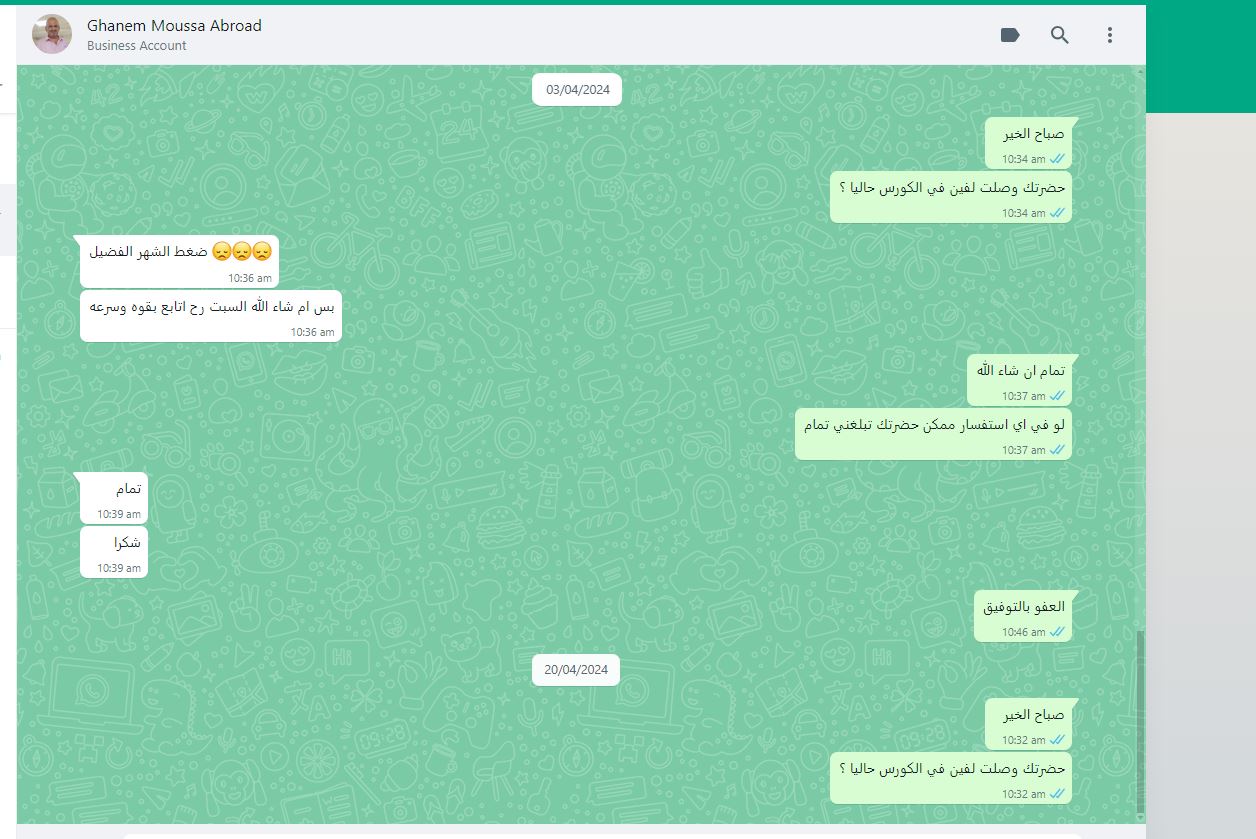Select the message about استفسار at 10:37

coord(933,434)
